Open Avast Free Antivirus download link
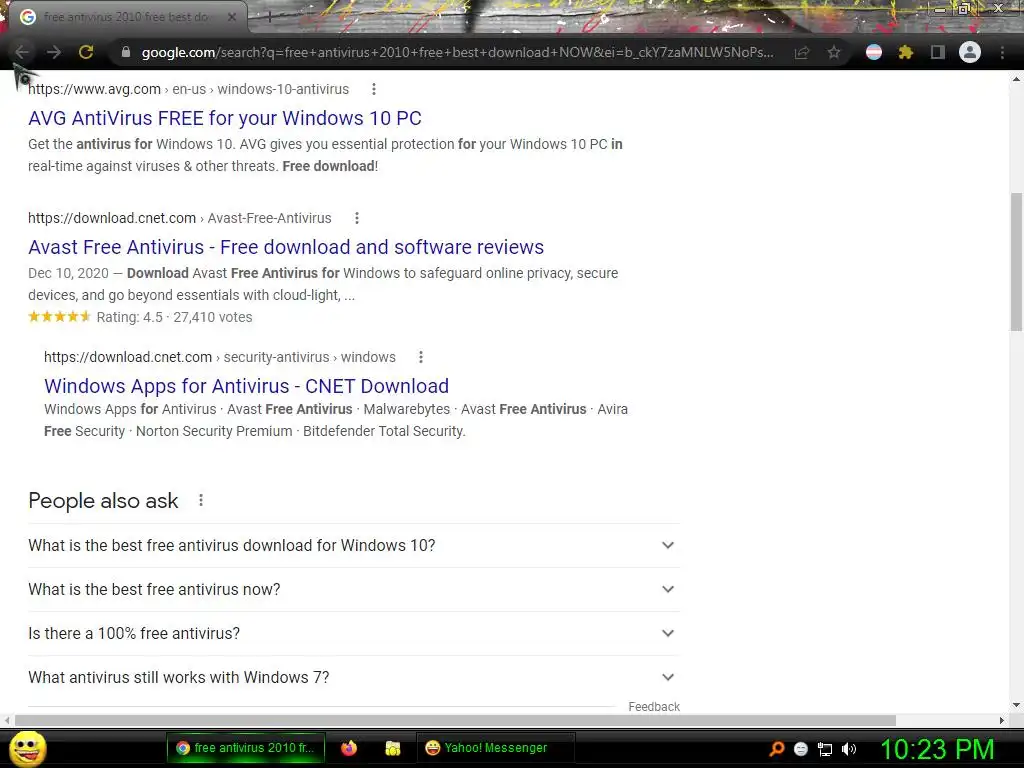Viewport: 1024px width, 768px height. tap(286, 248)
